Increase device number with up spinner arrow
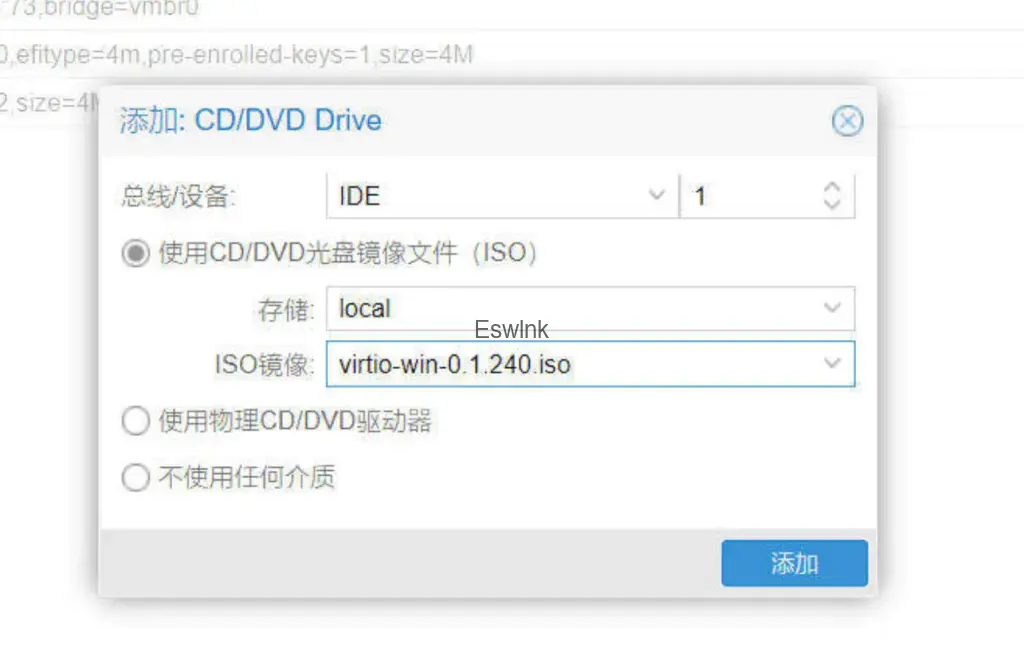 coord(831,187)
